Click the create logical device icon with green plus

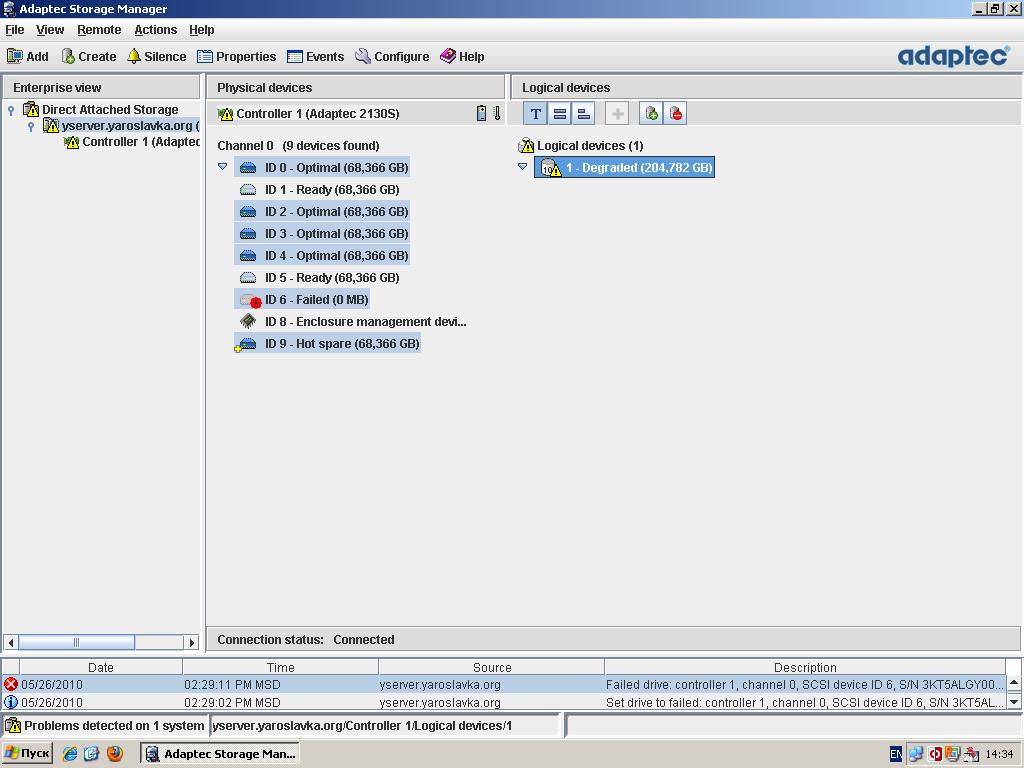[x=651, y=114]
